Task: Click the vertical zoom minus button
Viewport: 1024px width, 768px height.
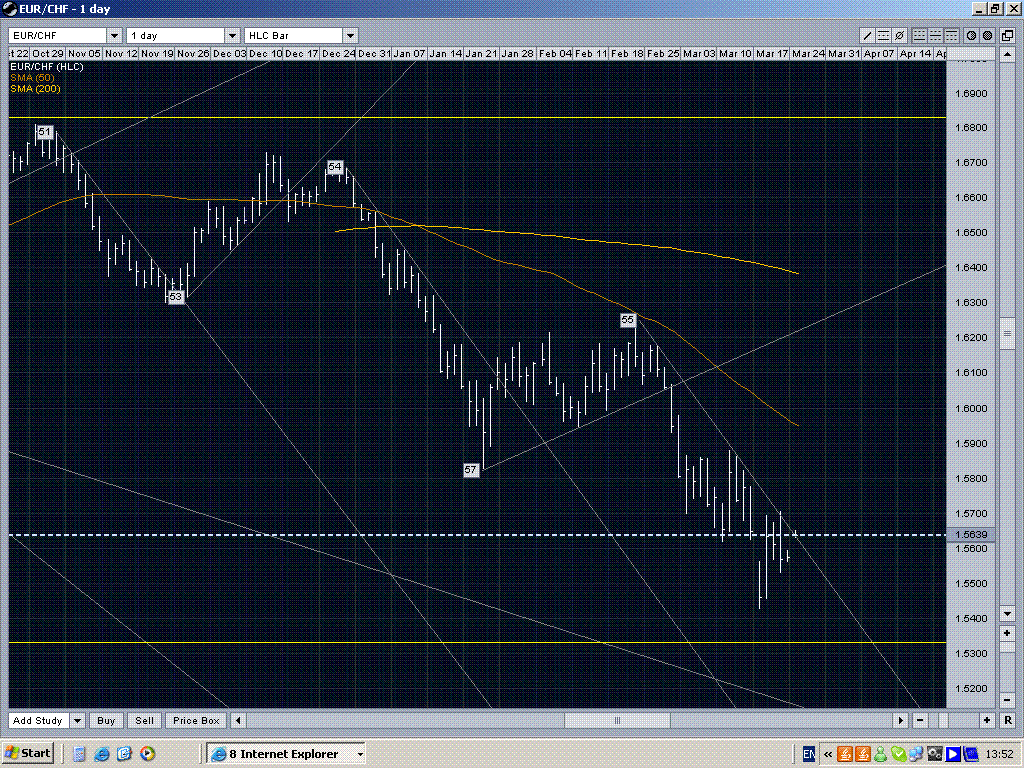Action: (x=1007, y=699)
